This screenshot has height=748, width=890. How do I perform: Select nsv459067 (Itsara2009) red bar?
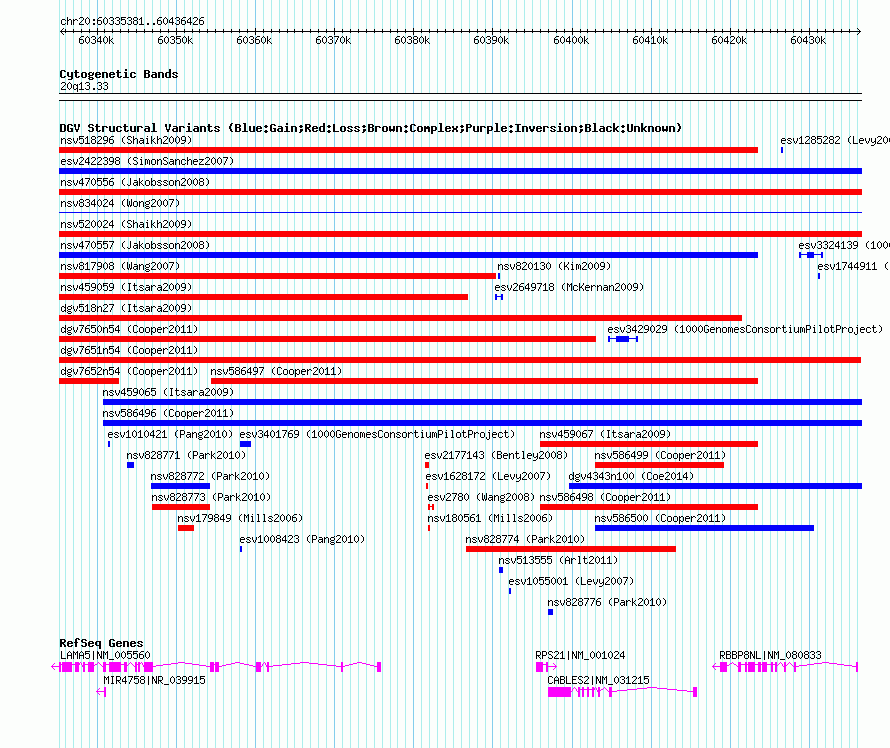(x=649, y=444)
